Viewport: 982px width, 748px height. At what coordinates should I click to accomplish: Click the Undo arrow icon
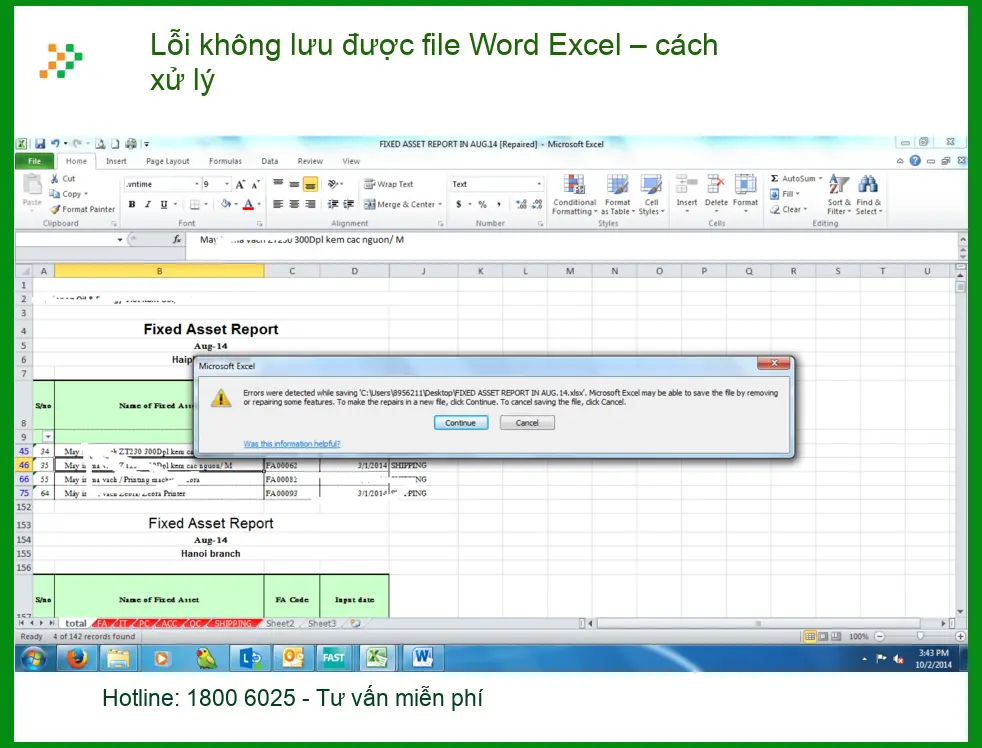pos(55,143)
